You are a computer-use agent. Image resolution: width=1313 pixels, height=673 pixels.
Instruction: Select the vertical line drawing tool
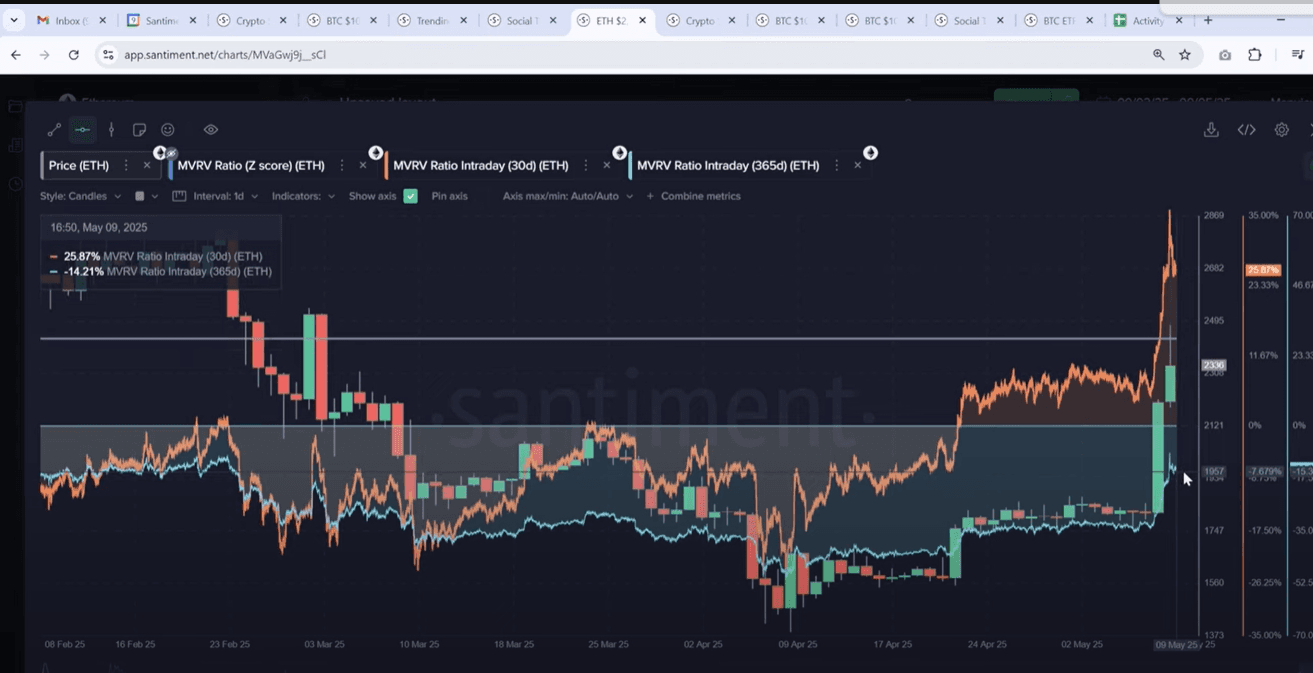point(111,129)
